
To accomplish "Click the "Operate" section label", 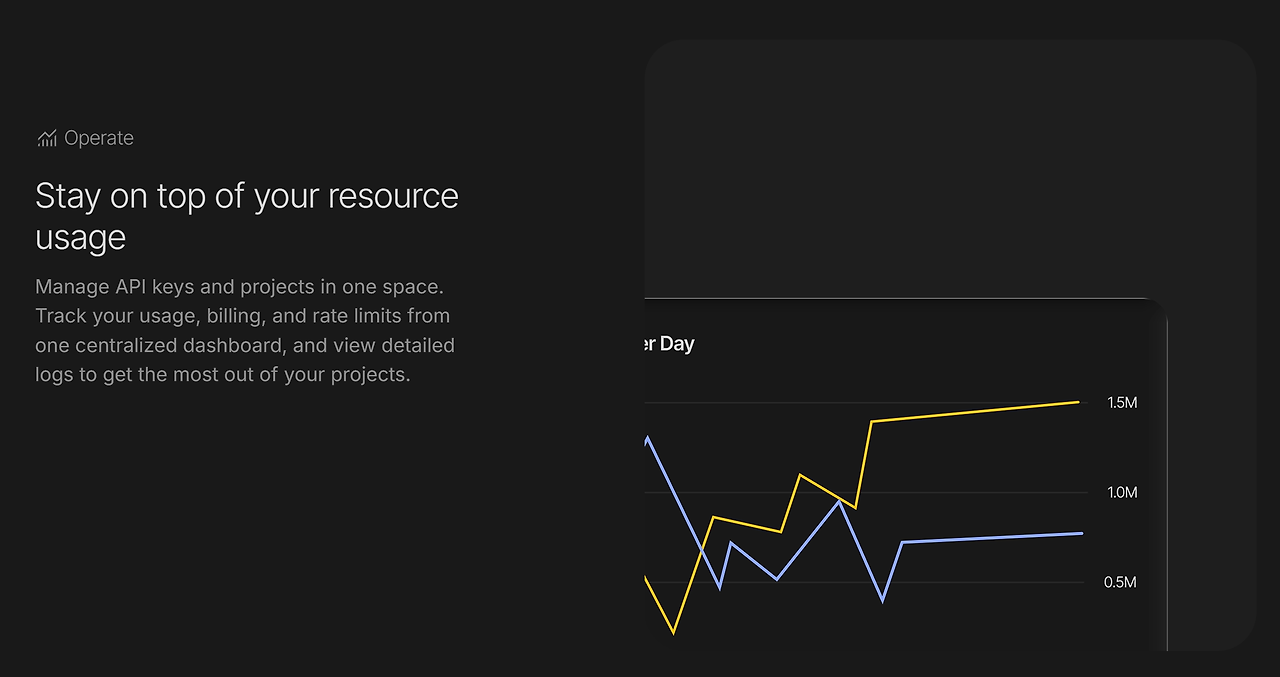I will (98, 139).
